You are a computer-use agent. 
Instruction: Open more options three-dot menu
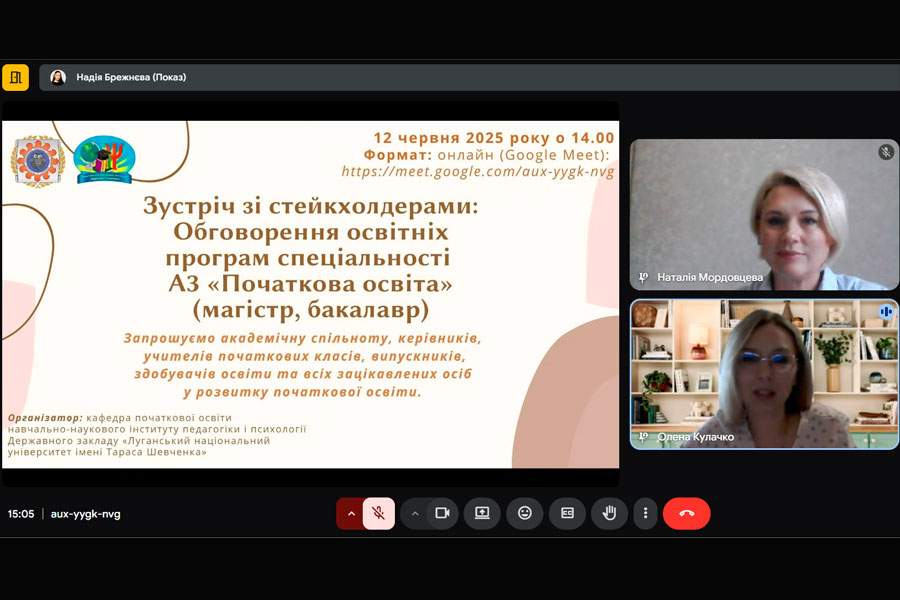coord(646,513)
